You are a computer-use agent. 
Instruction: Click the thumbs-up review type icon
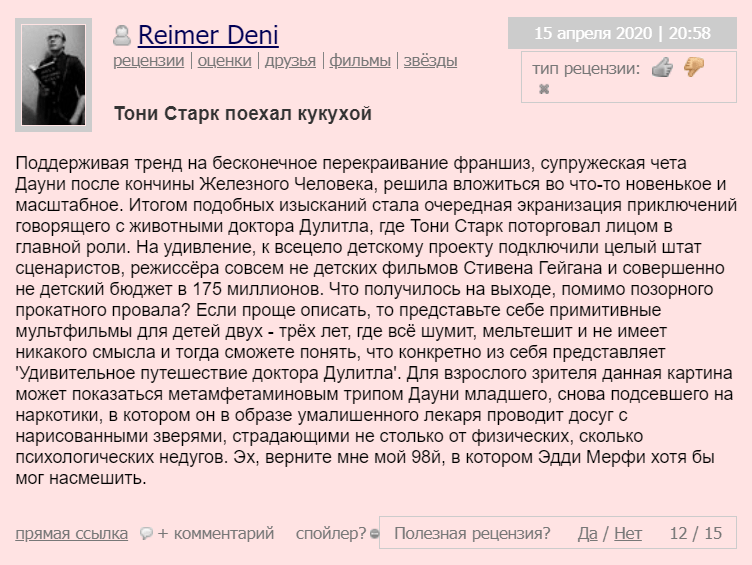[x=662, y=68]
